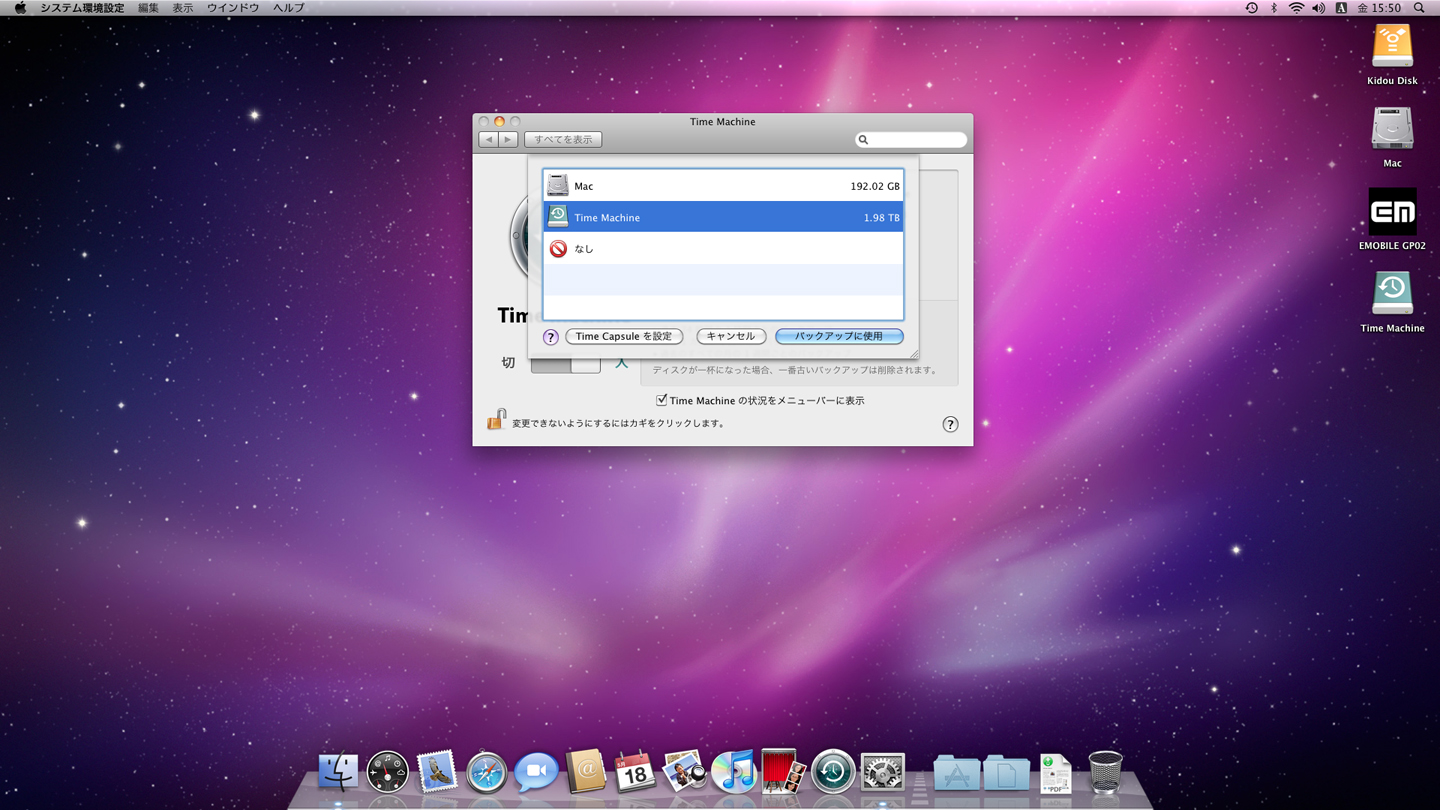Open Time Machine from the Dock

tap(833, 772)
